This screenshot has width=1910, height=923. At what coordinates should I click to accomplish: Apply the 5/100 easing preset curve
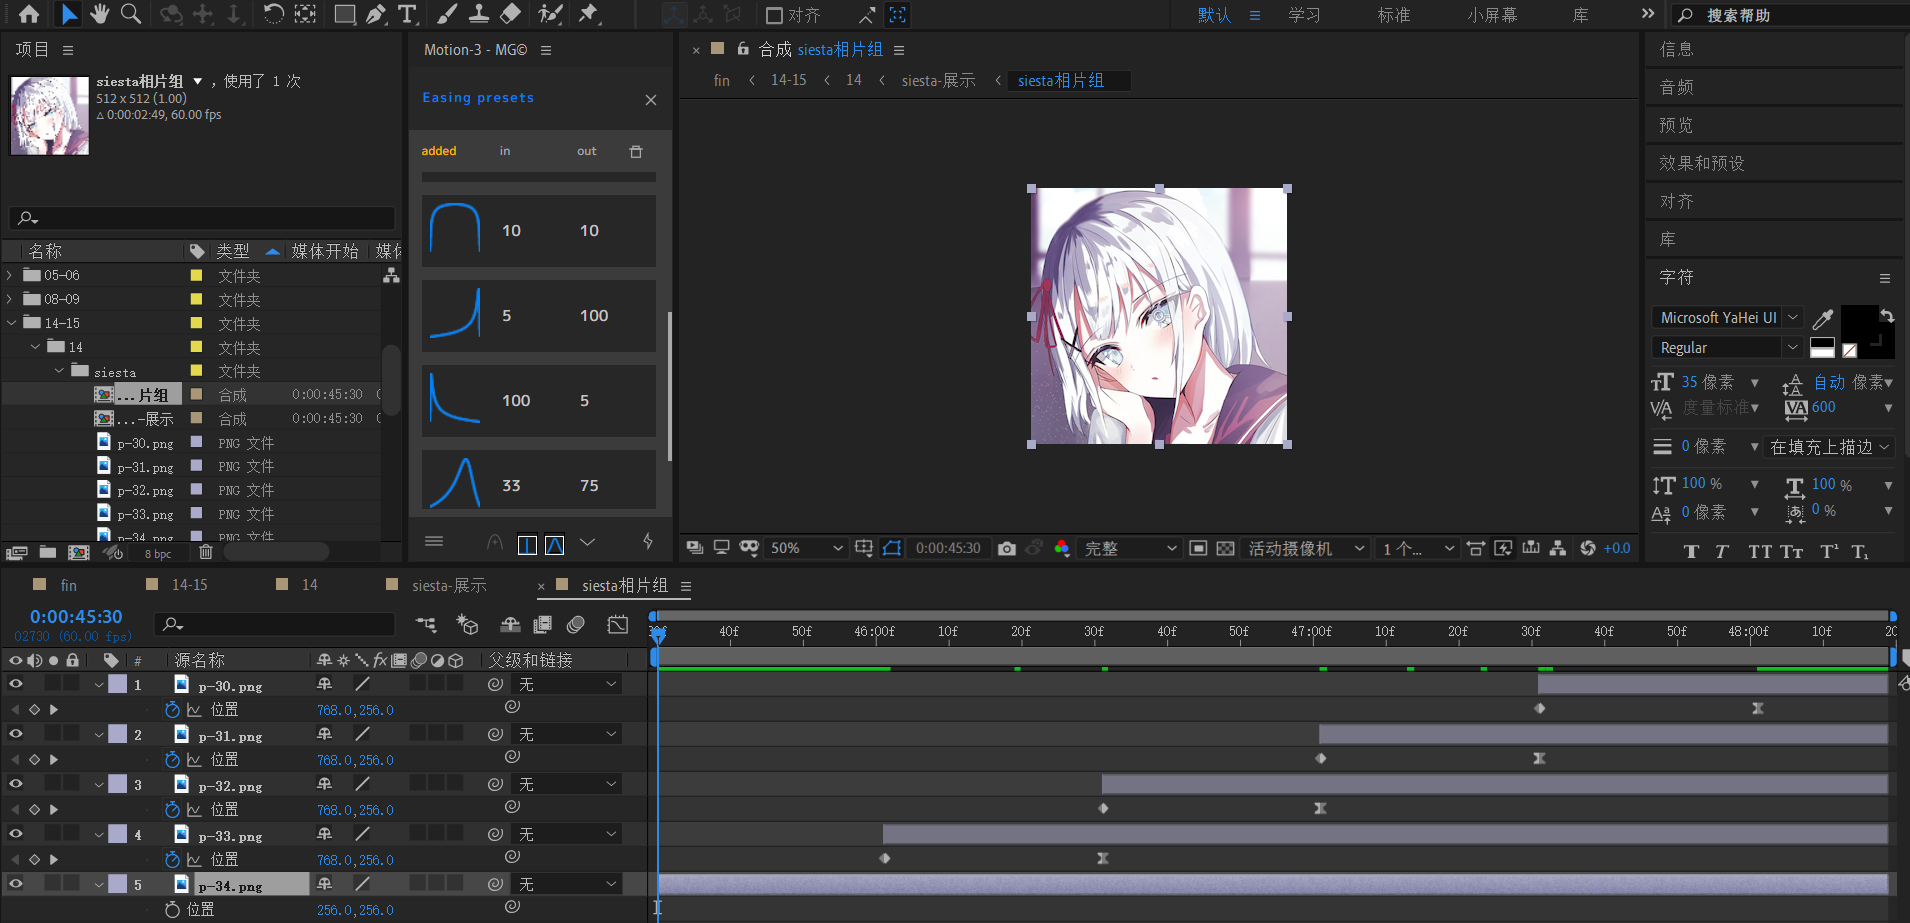click(539, 315)
